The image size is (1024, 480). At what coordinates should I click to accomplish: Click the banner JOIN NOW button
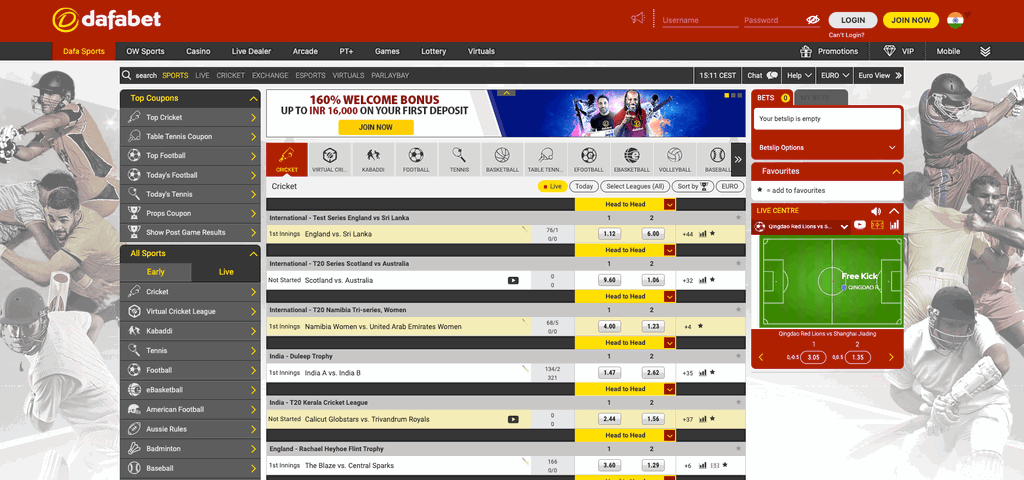click(376, 127)
